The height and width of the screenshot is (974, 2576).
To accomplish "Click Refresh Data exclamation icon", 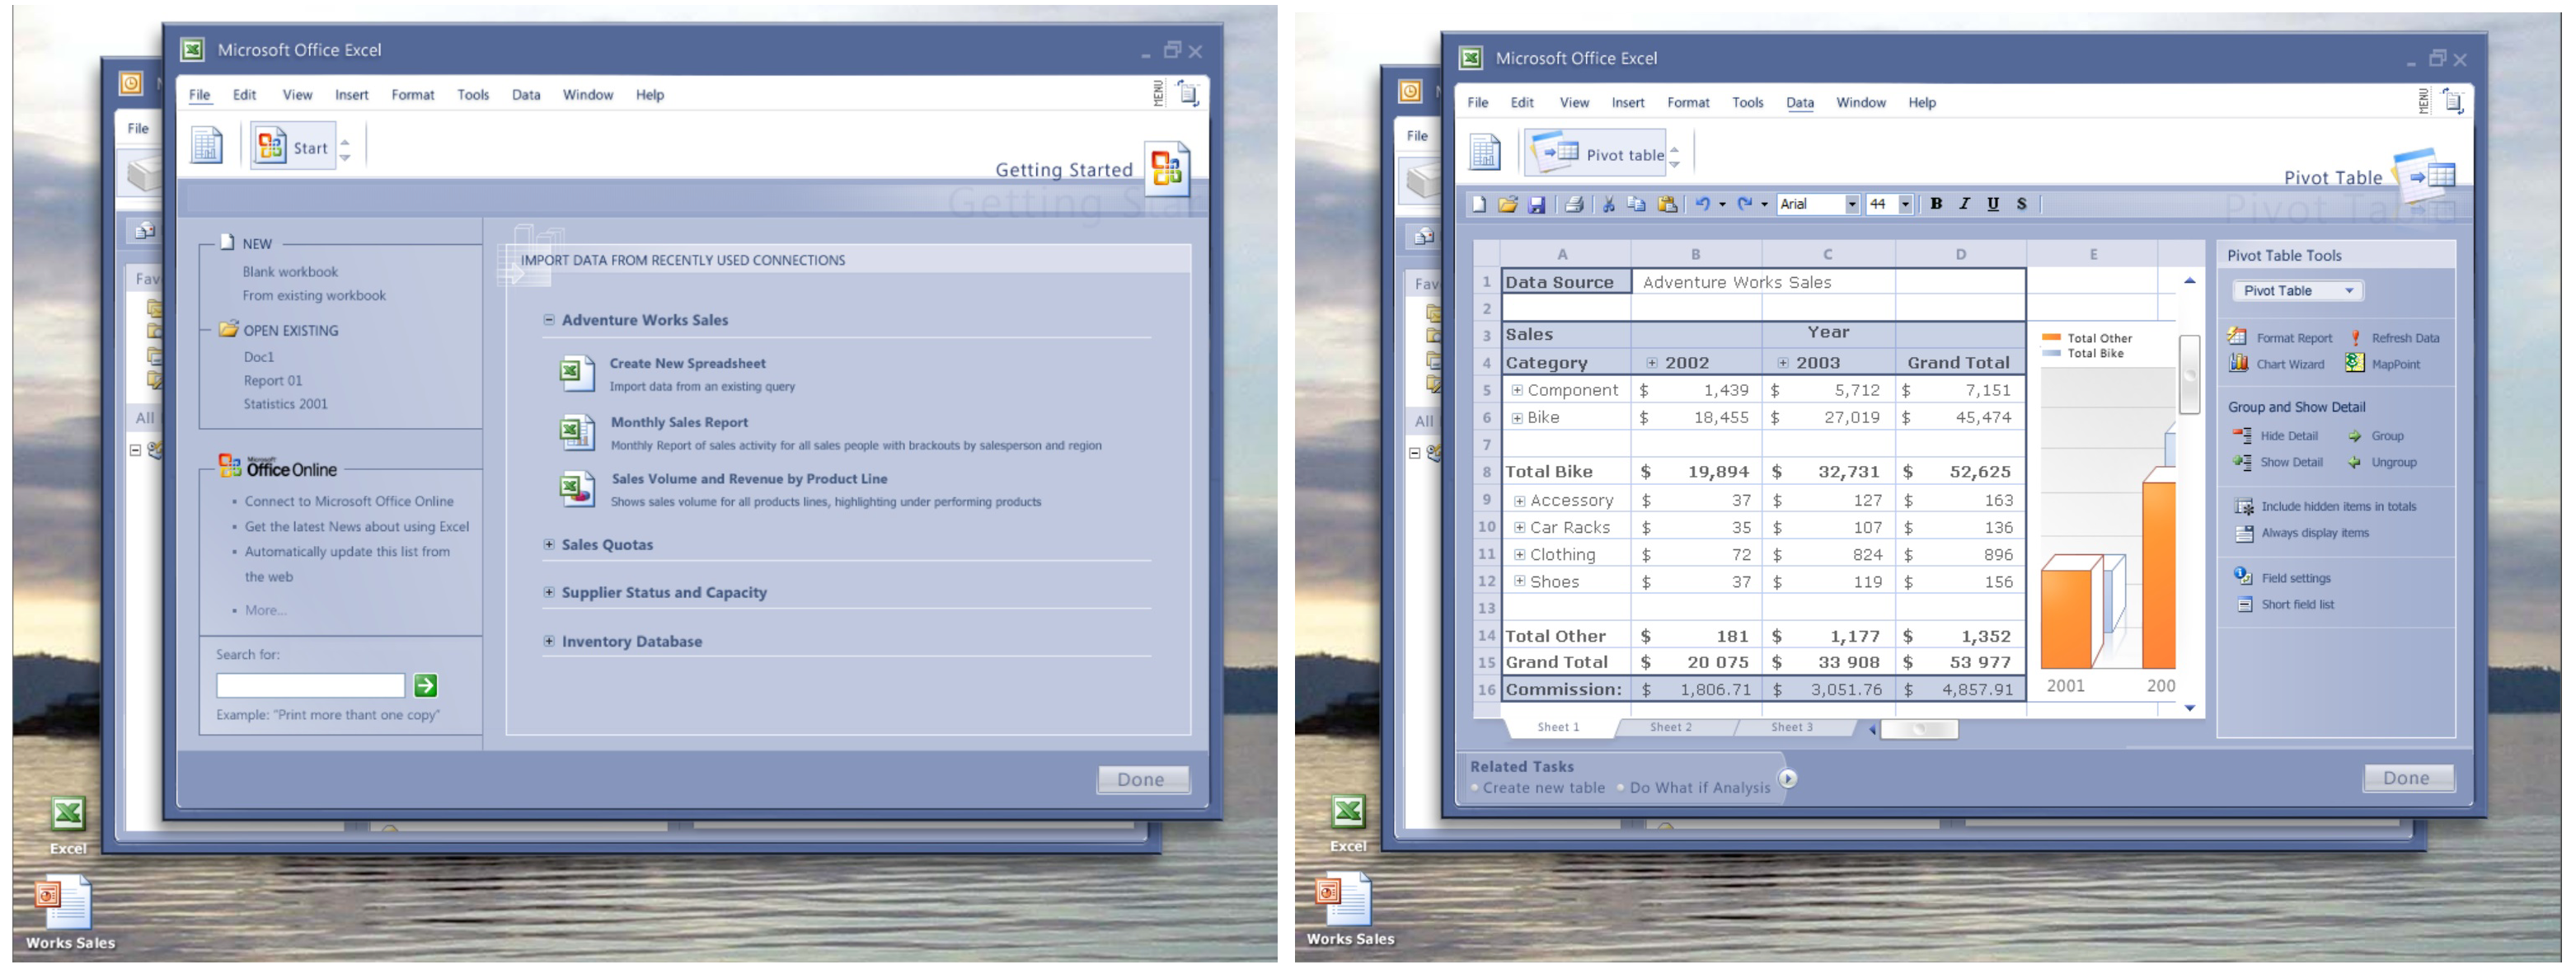I will click(2356, 338).
